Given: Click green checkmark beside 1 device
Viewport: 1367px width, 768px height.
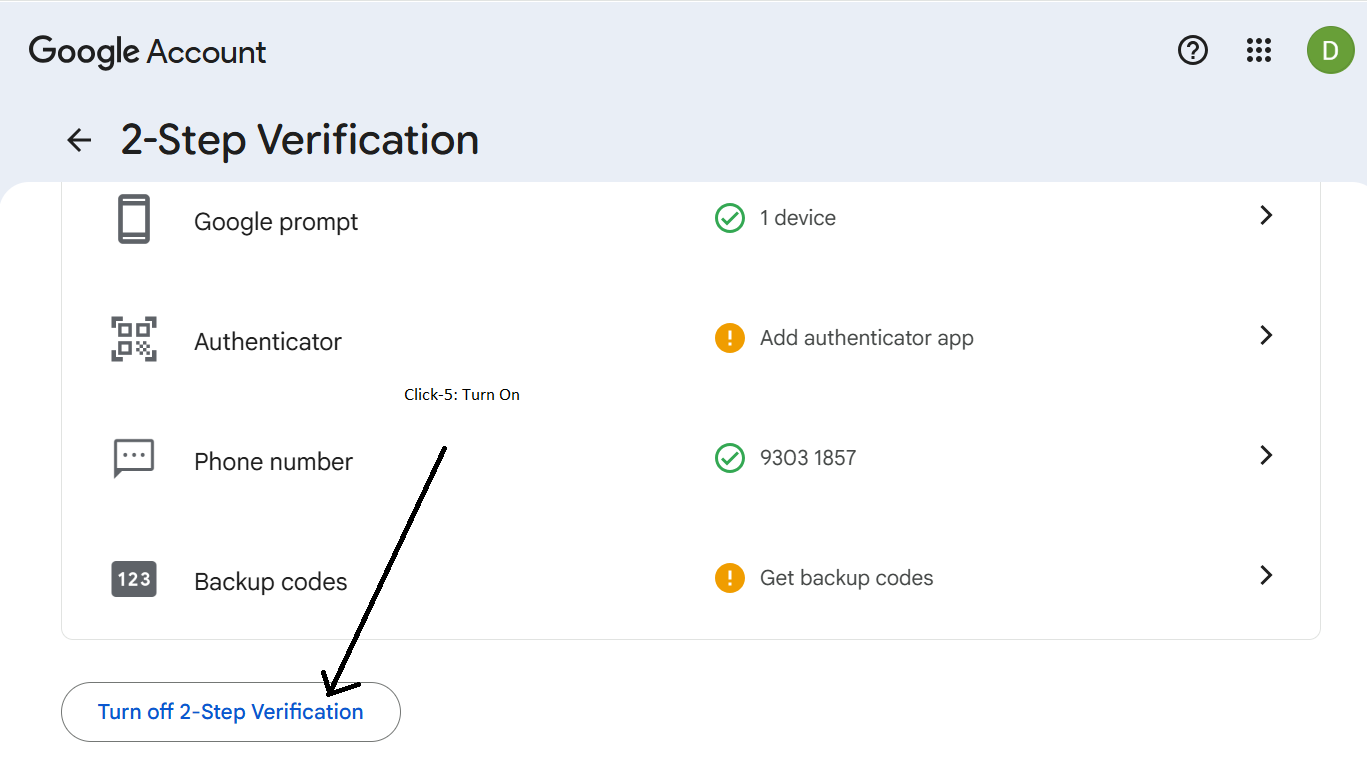Looking at the screenshot, I should pyautogui.click(x=730, y=218).
